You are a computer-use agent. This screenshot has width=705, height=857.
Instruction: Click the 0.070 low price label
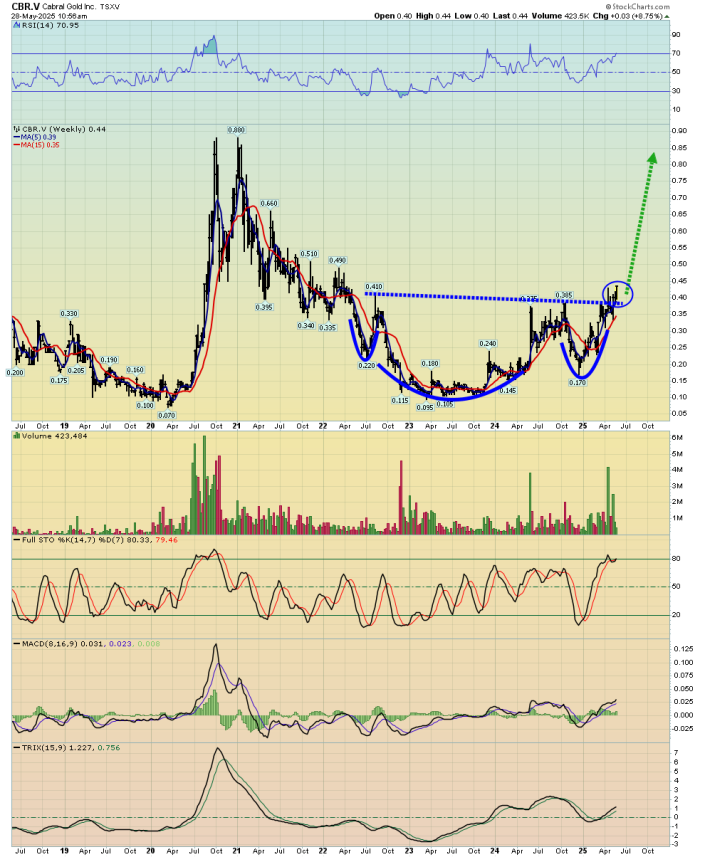tap(167, 415)
